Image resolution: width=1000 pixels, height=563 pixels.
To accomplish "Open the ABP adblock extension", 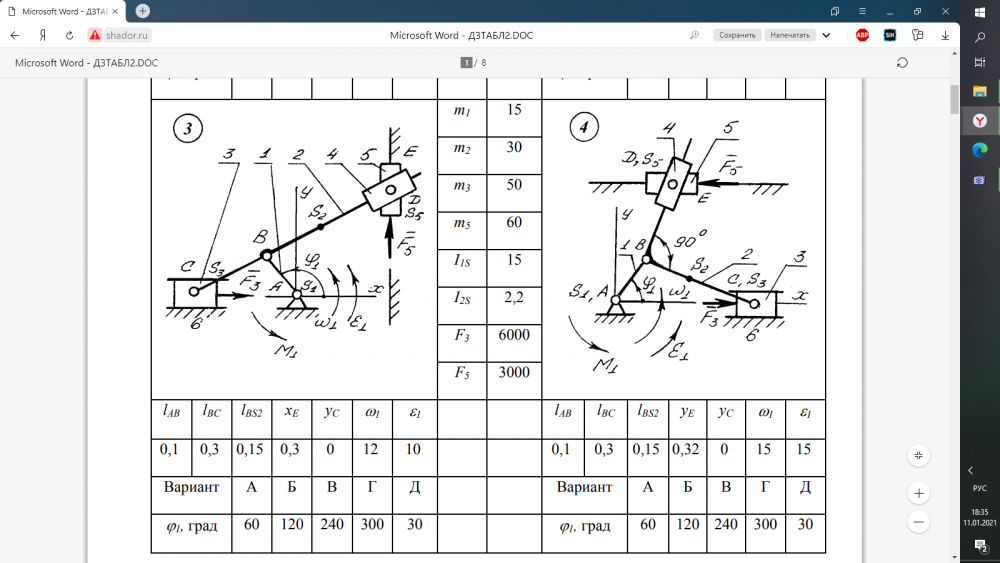I will point(862,35).
